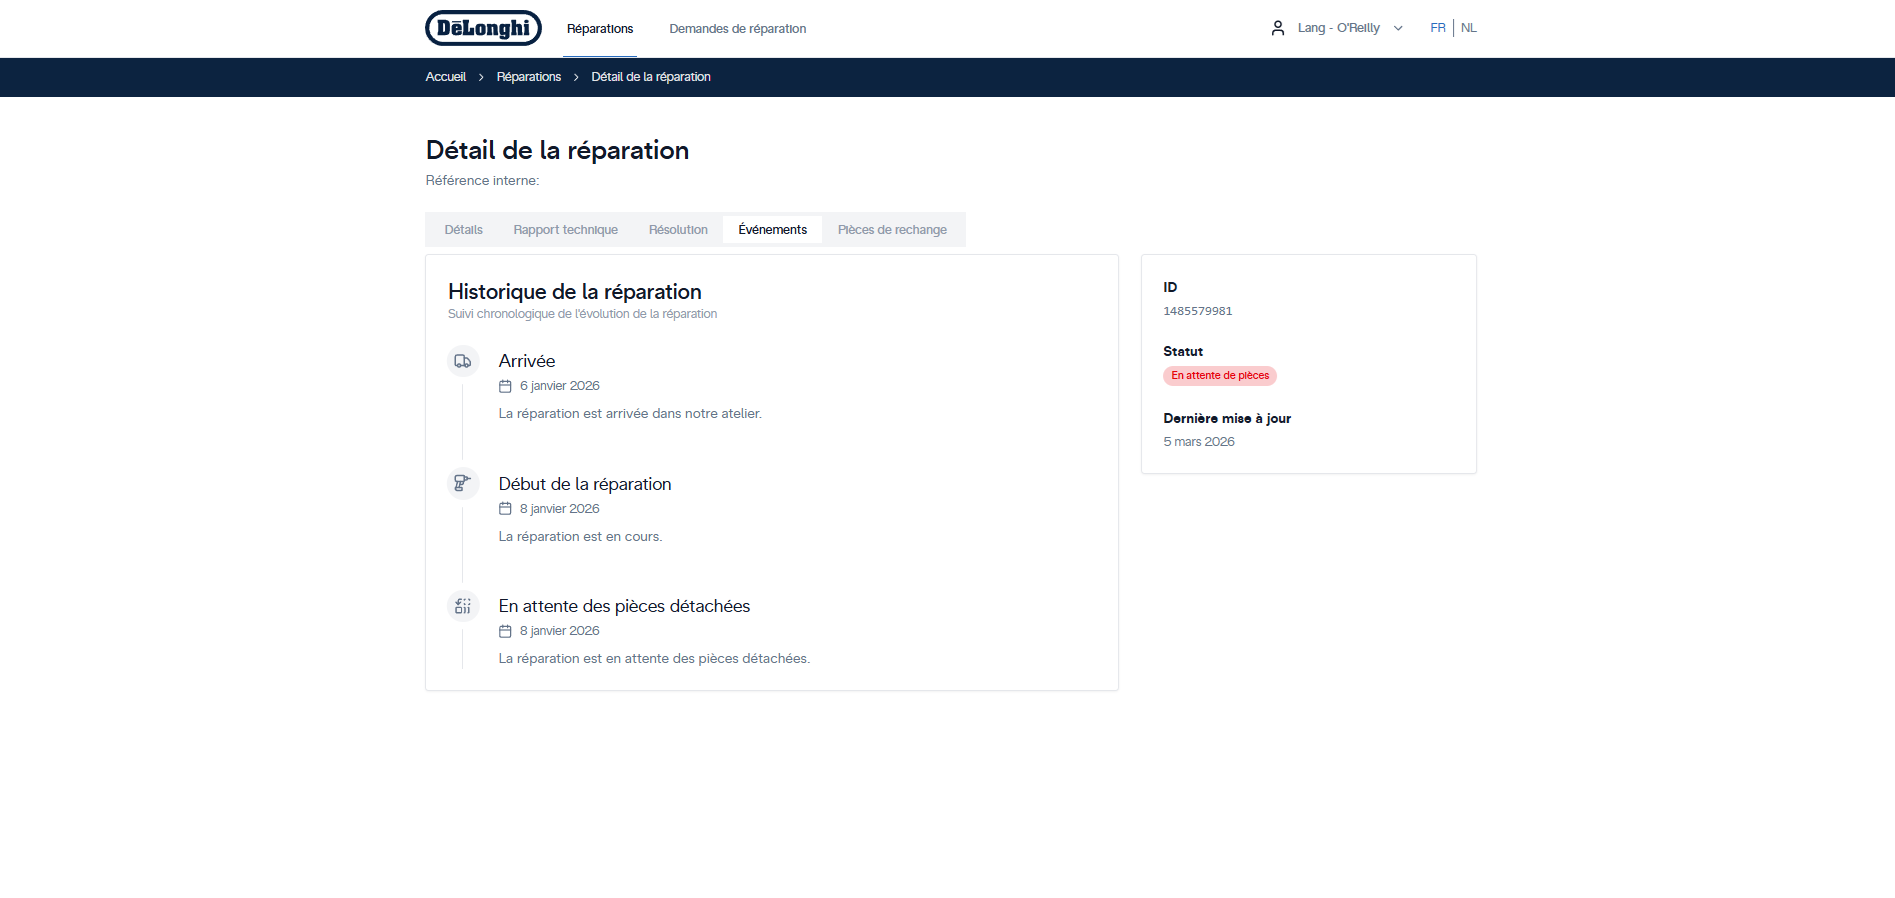The height and width of the screenshot is (898, 1895).
Task: Open the Détails tab
Action: (x=463, y=230)
